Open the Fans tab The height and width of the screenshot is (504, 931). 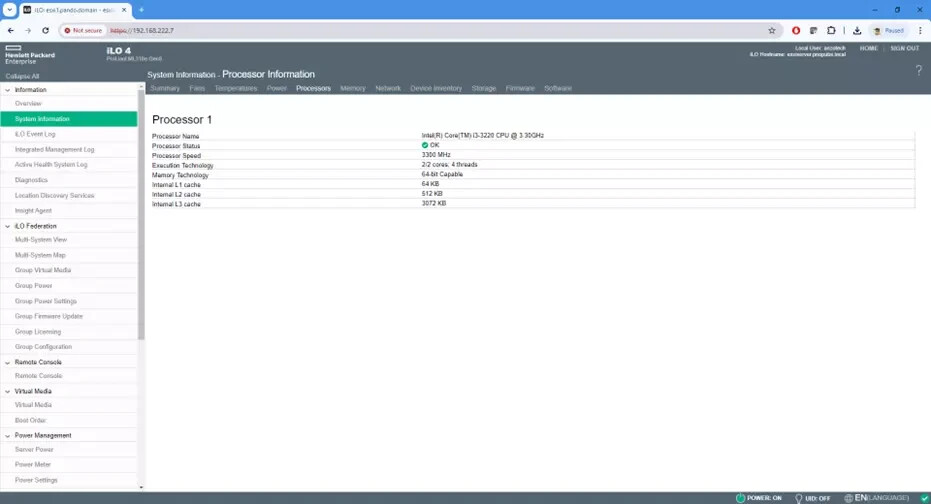197,88
